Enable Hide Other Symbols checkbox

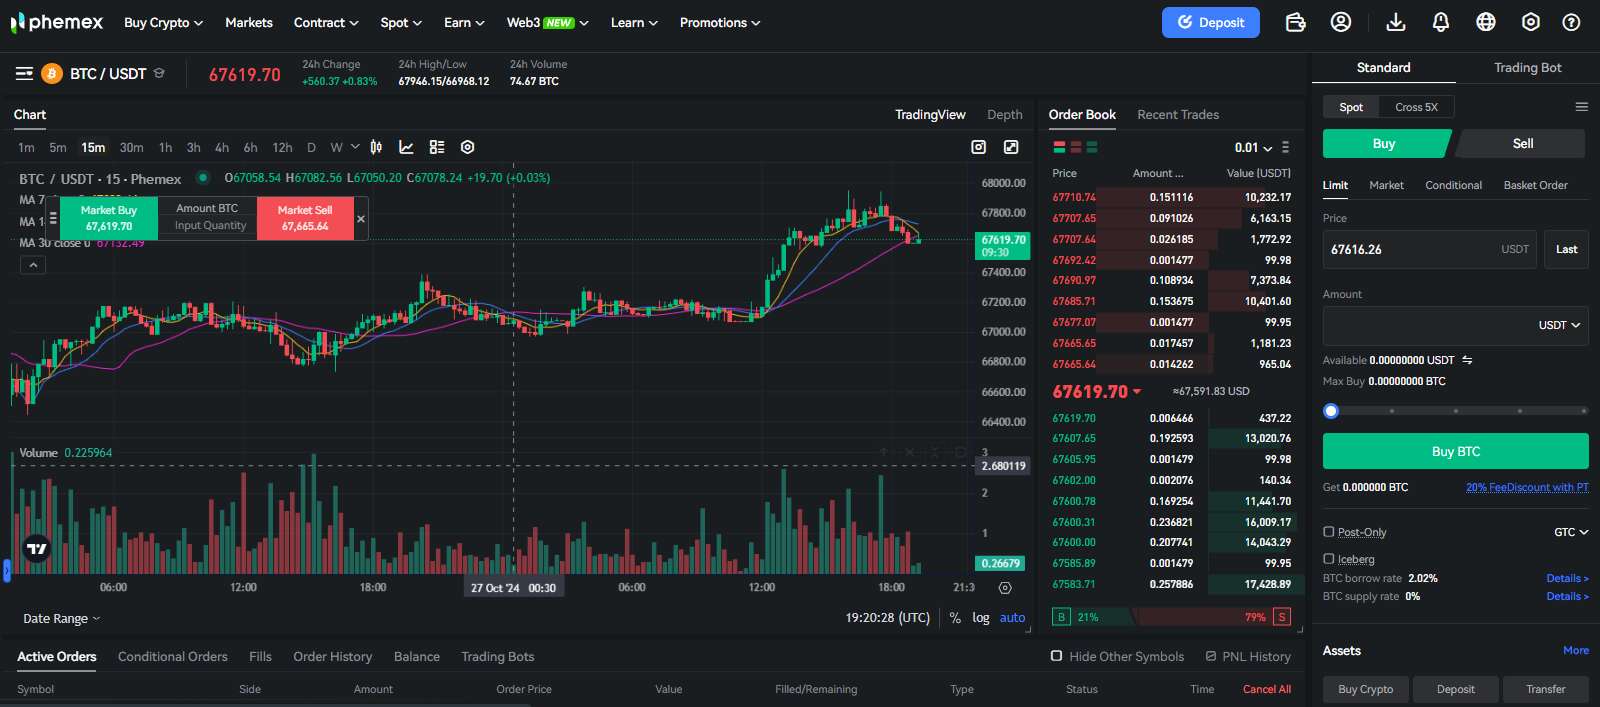coord(1056,656)
